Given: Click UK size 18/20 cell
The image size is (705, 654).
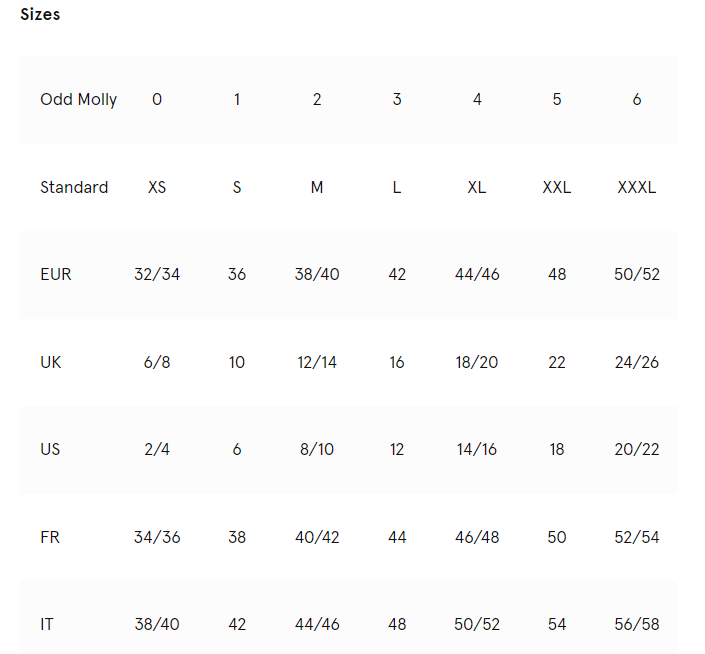Looking at the screenshot, I should 477,362.
